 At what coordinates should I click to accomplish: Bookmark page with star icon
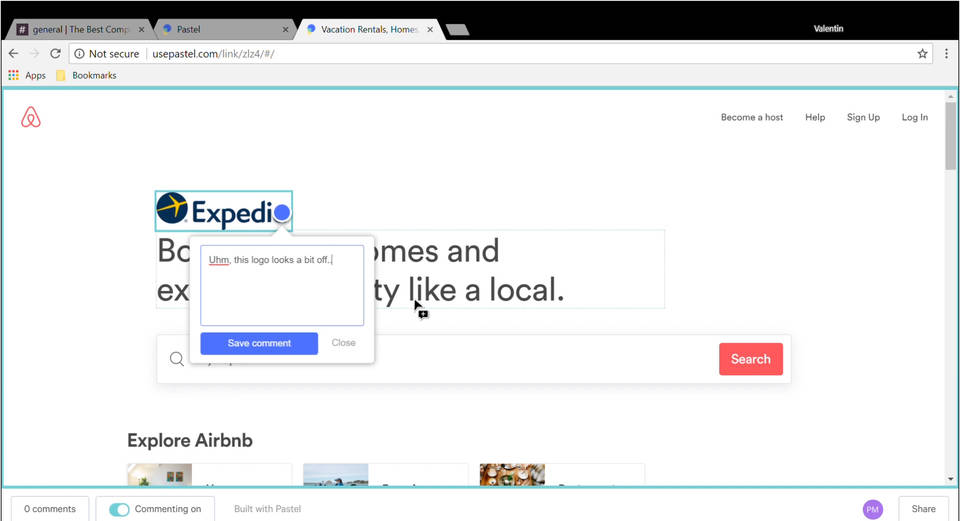[x=922, y=54]
